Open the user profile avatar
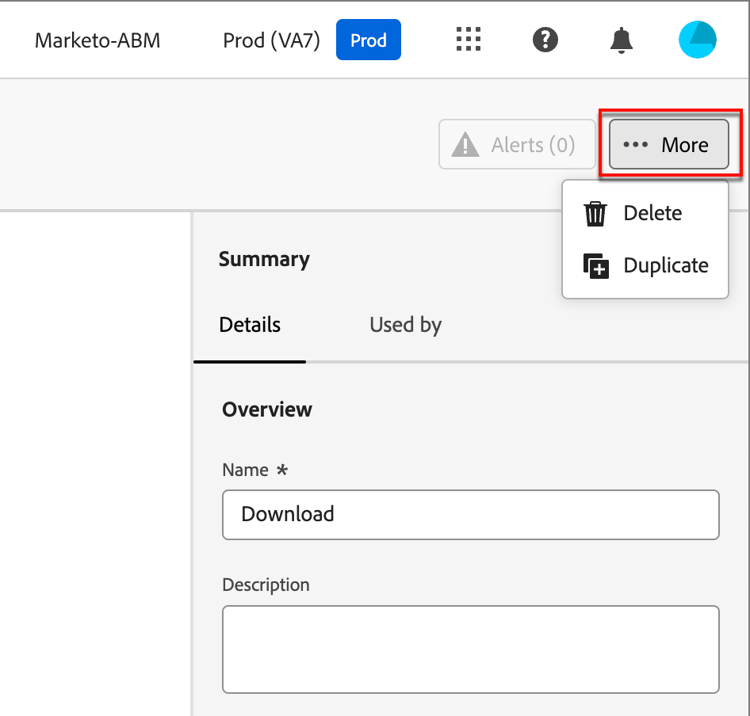The width and height of the screenshot is (750, 716). (697, 40)
